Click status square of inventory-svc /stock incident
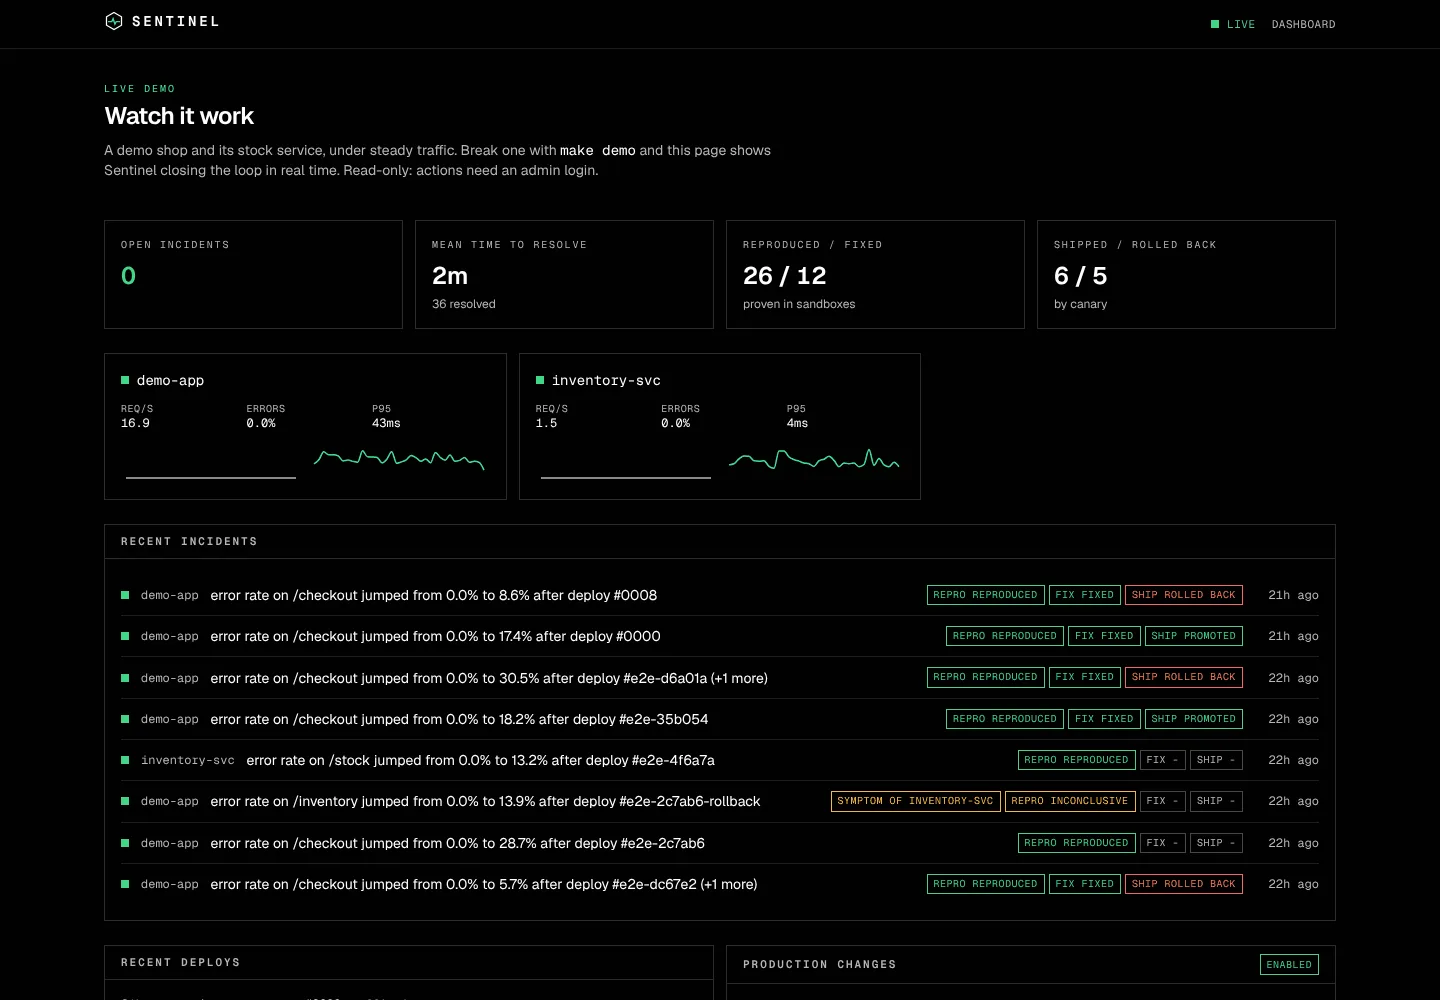Screen dimensions: 1440x1000 click(x=125, y=760)
